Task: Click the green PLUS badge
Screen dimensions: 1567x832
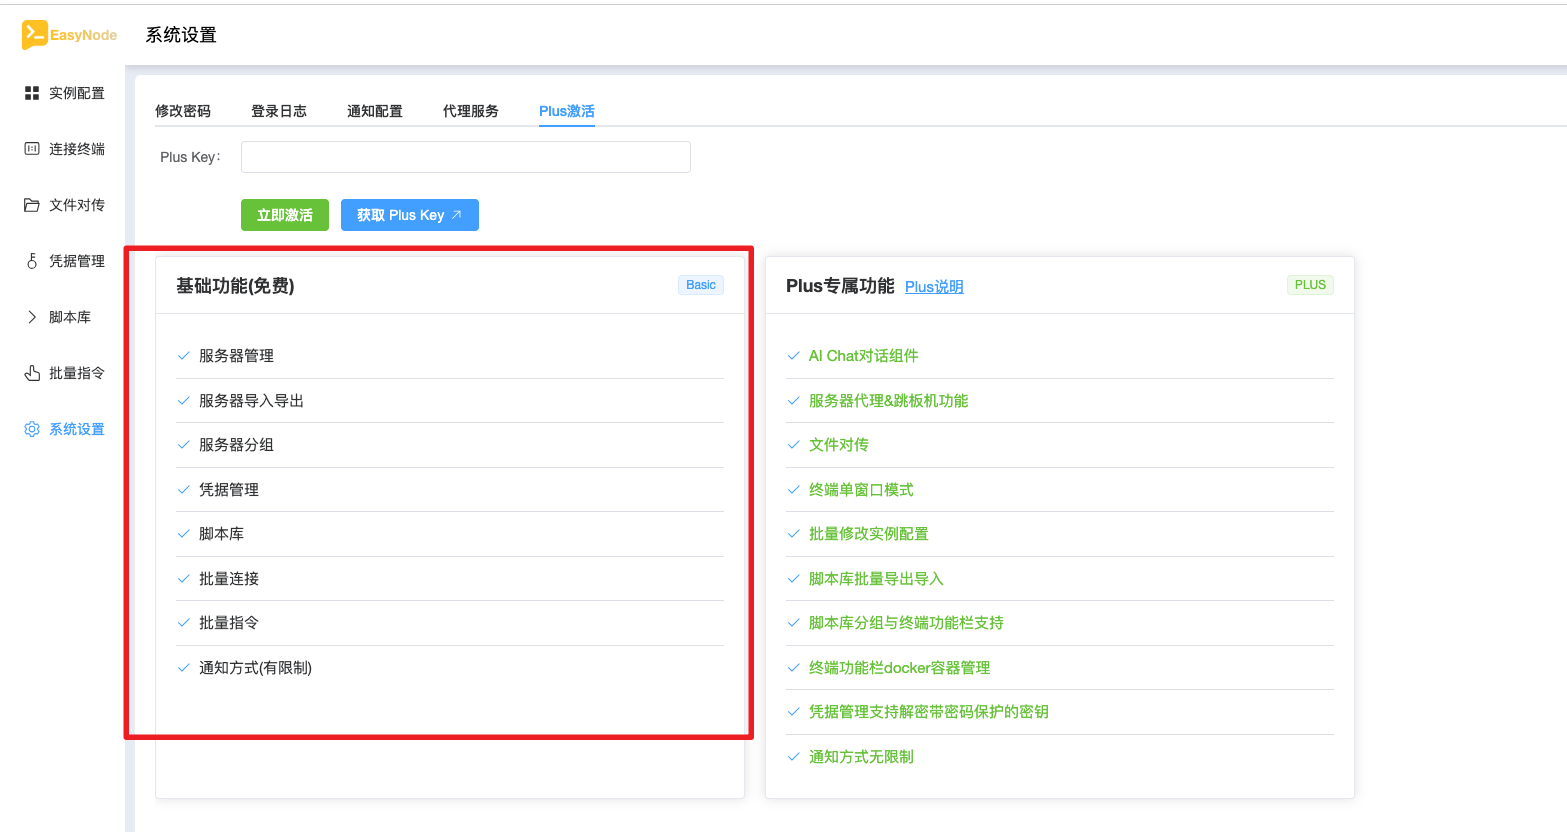Action: tap(1310, 285)
